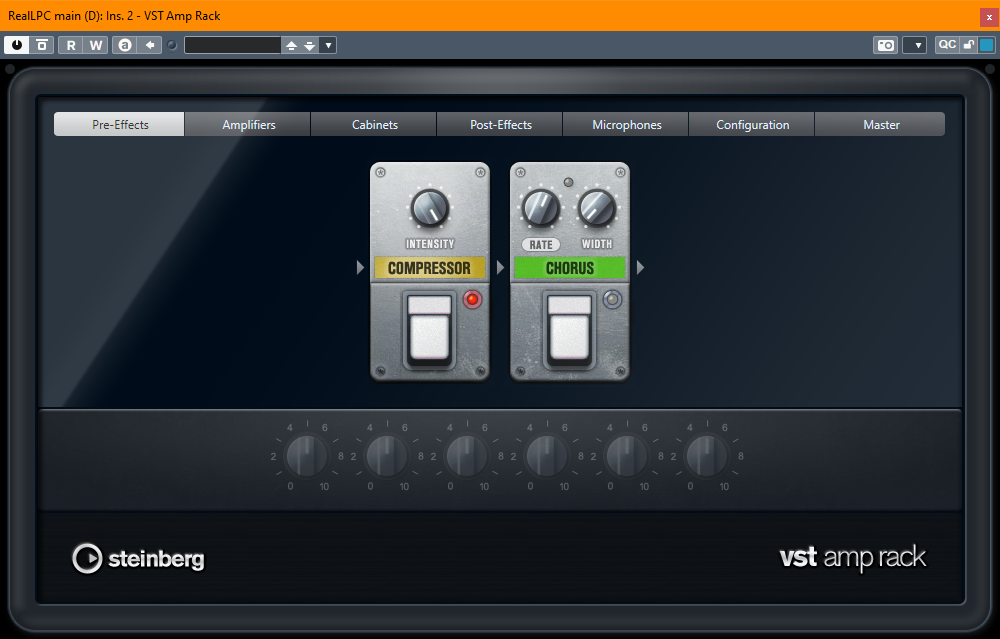Viewport: 1000px width, 639px height.
Task: Click the grey Chorus on/off LED
Action: [612, 299]
